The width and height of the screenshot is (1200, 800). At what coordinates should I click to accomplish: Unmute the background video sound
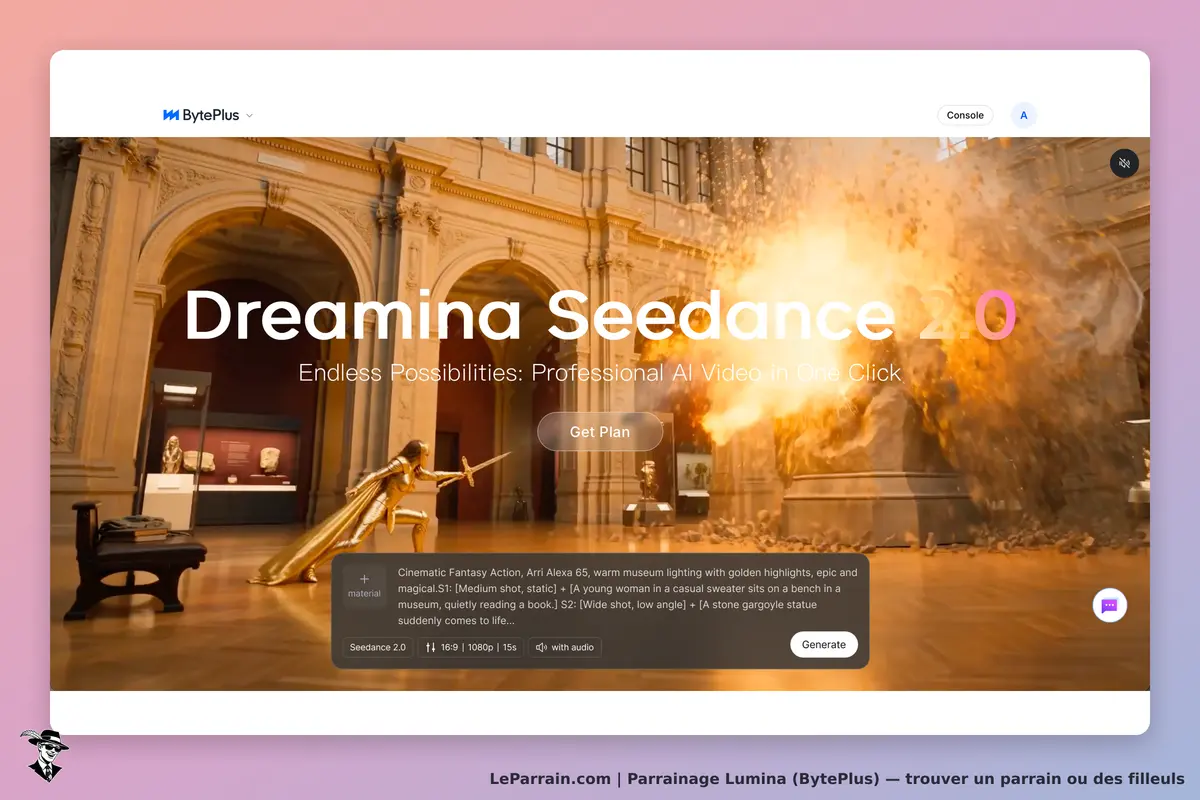(x=1124, y=163)
